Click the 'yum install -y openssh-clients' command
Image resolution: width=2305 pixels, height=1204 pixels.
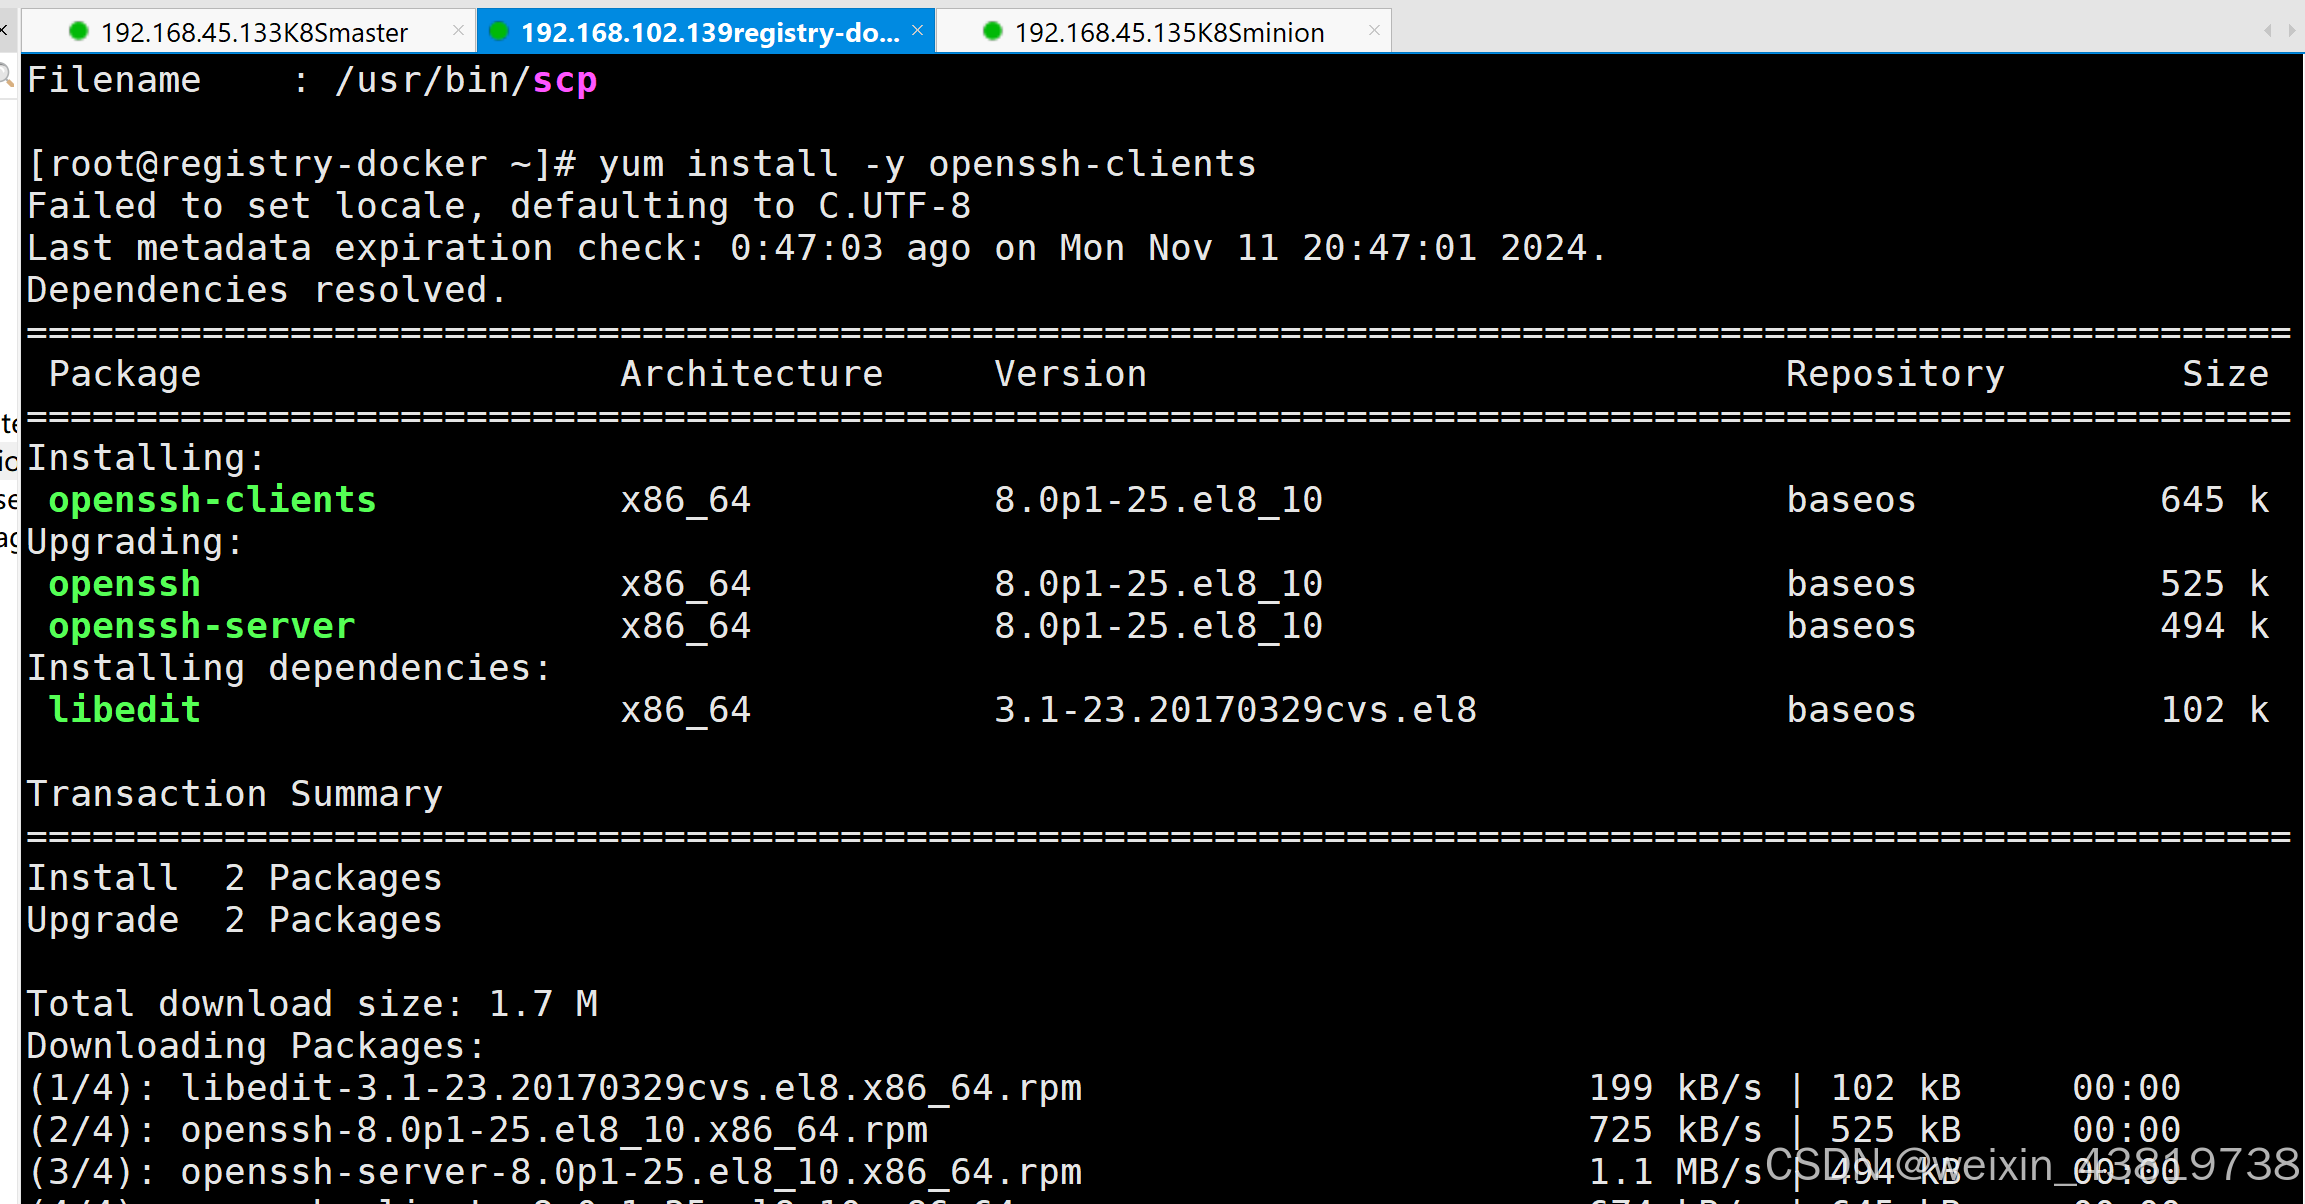coord(927,164)
